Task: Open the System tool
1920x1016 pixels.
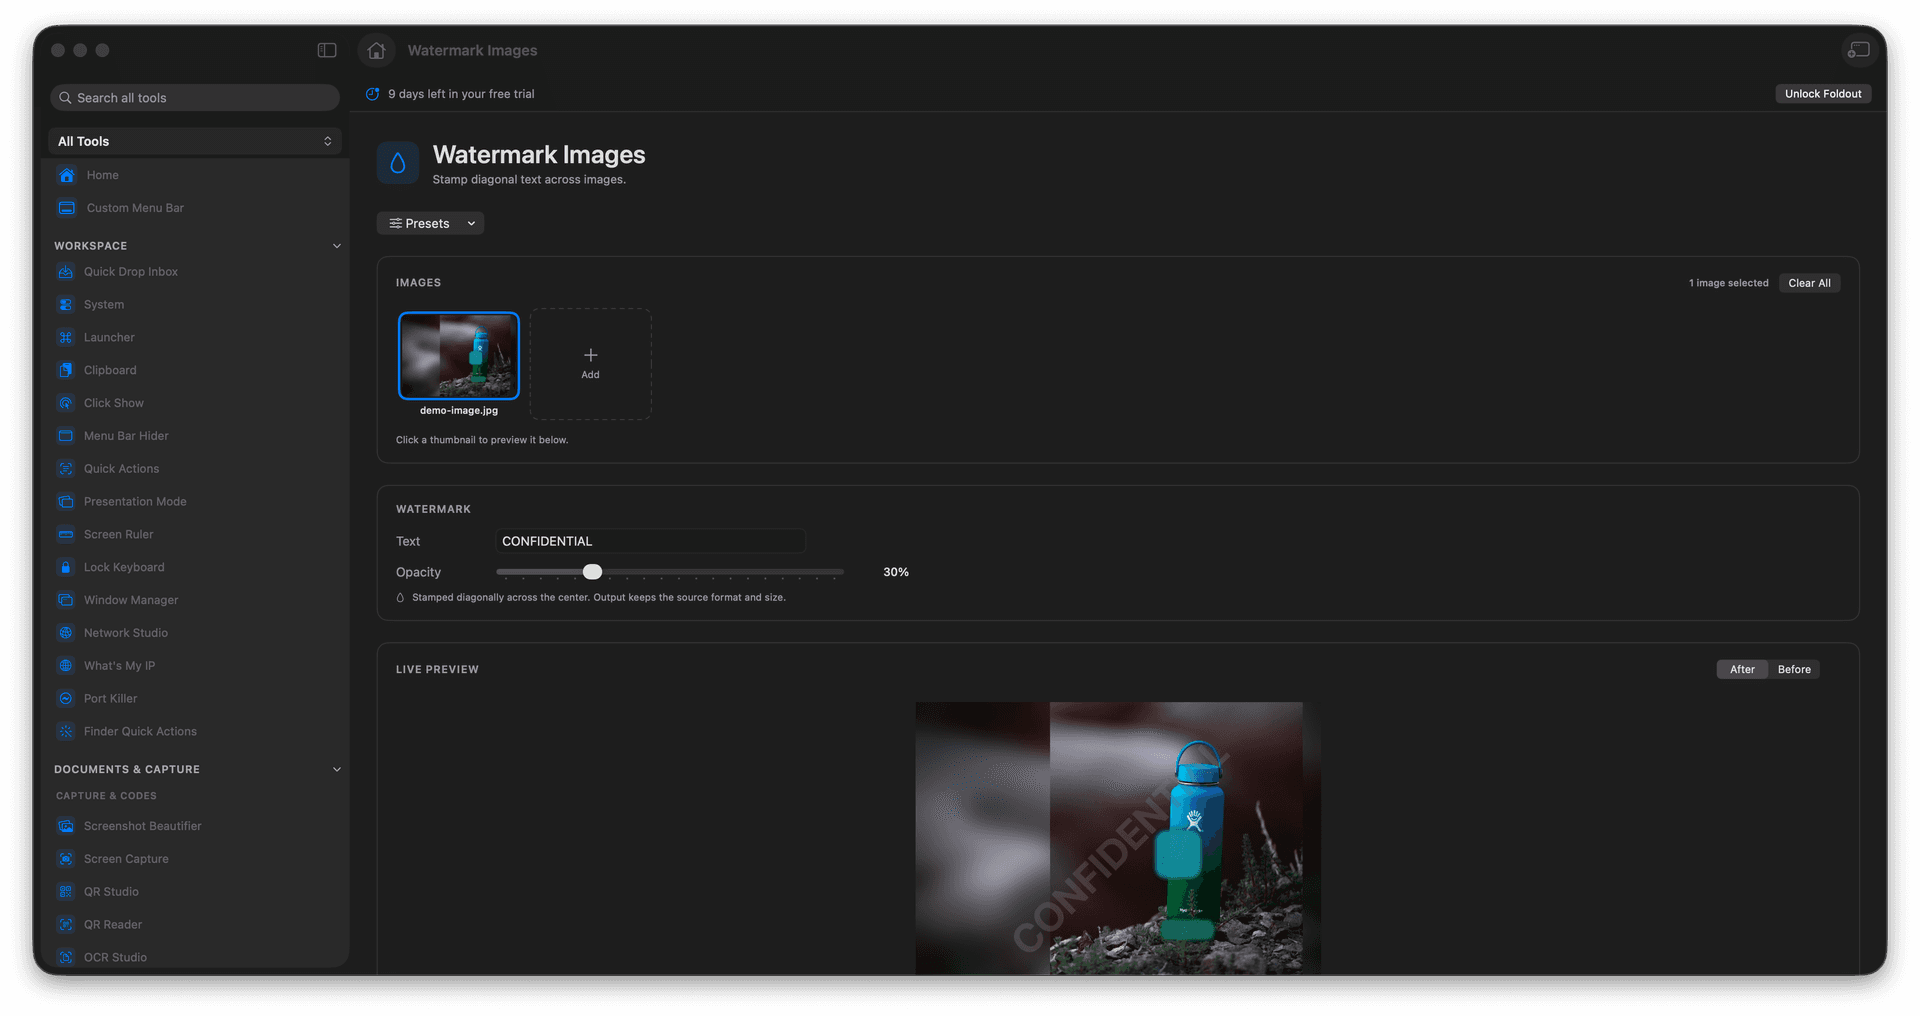Action: click(196, 305)
